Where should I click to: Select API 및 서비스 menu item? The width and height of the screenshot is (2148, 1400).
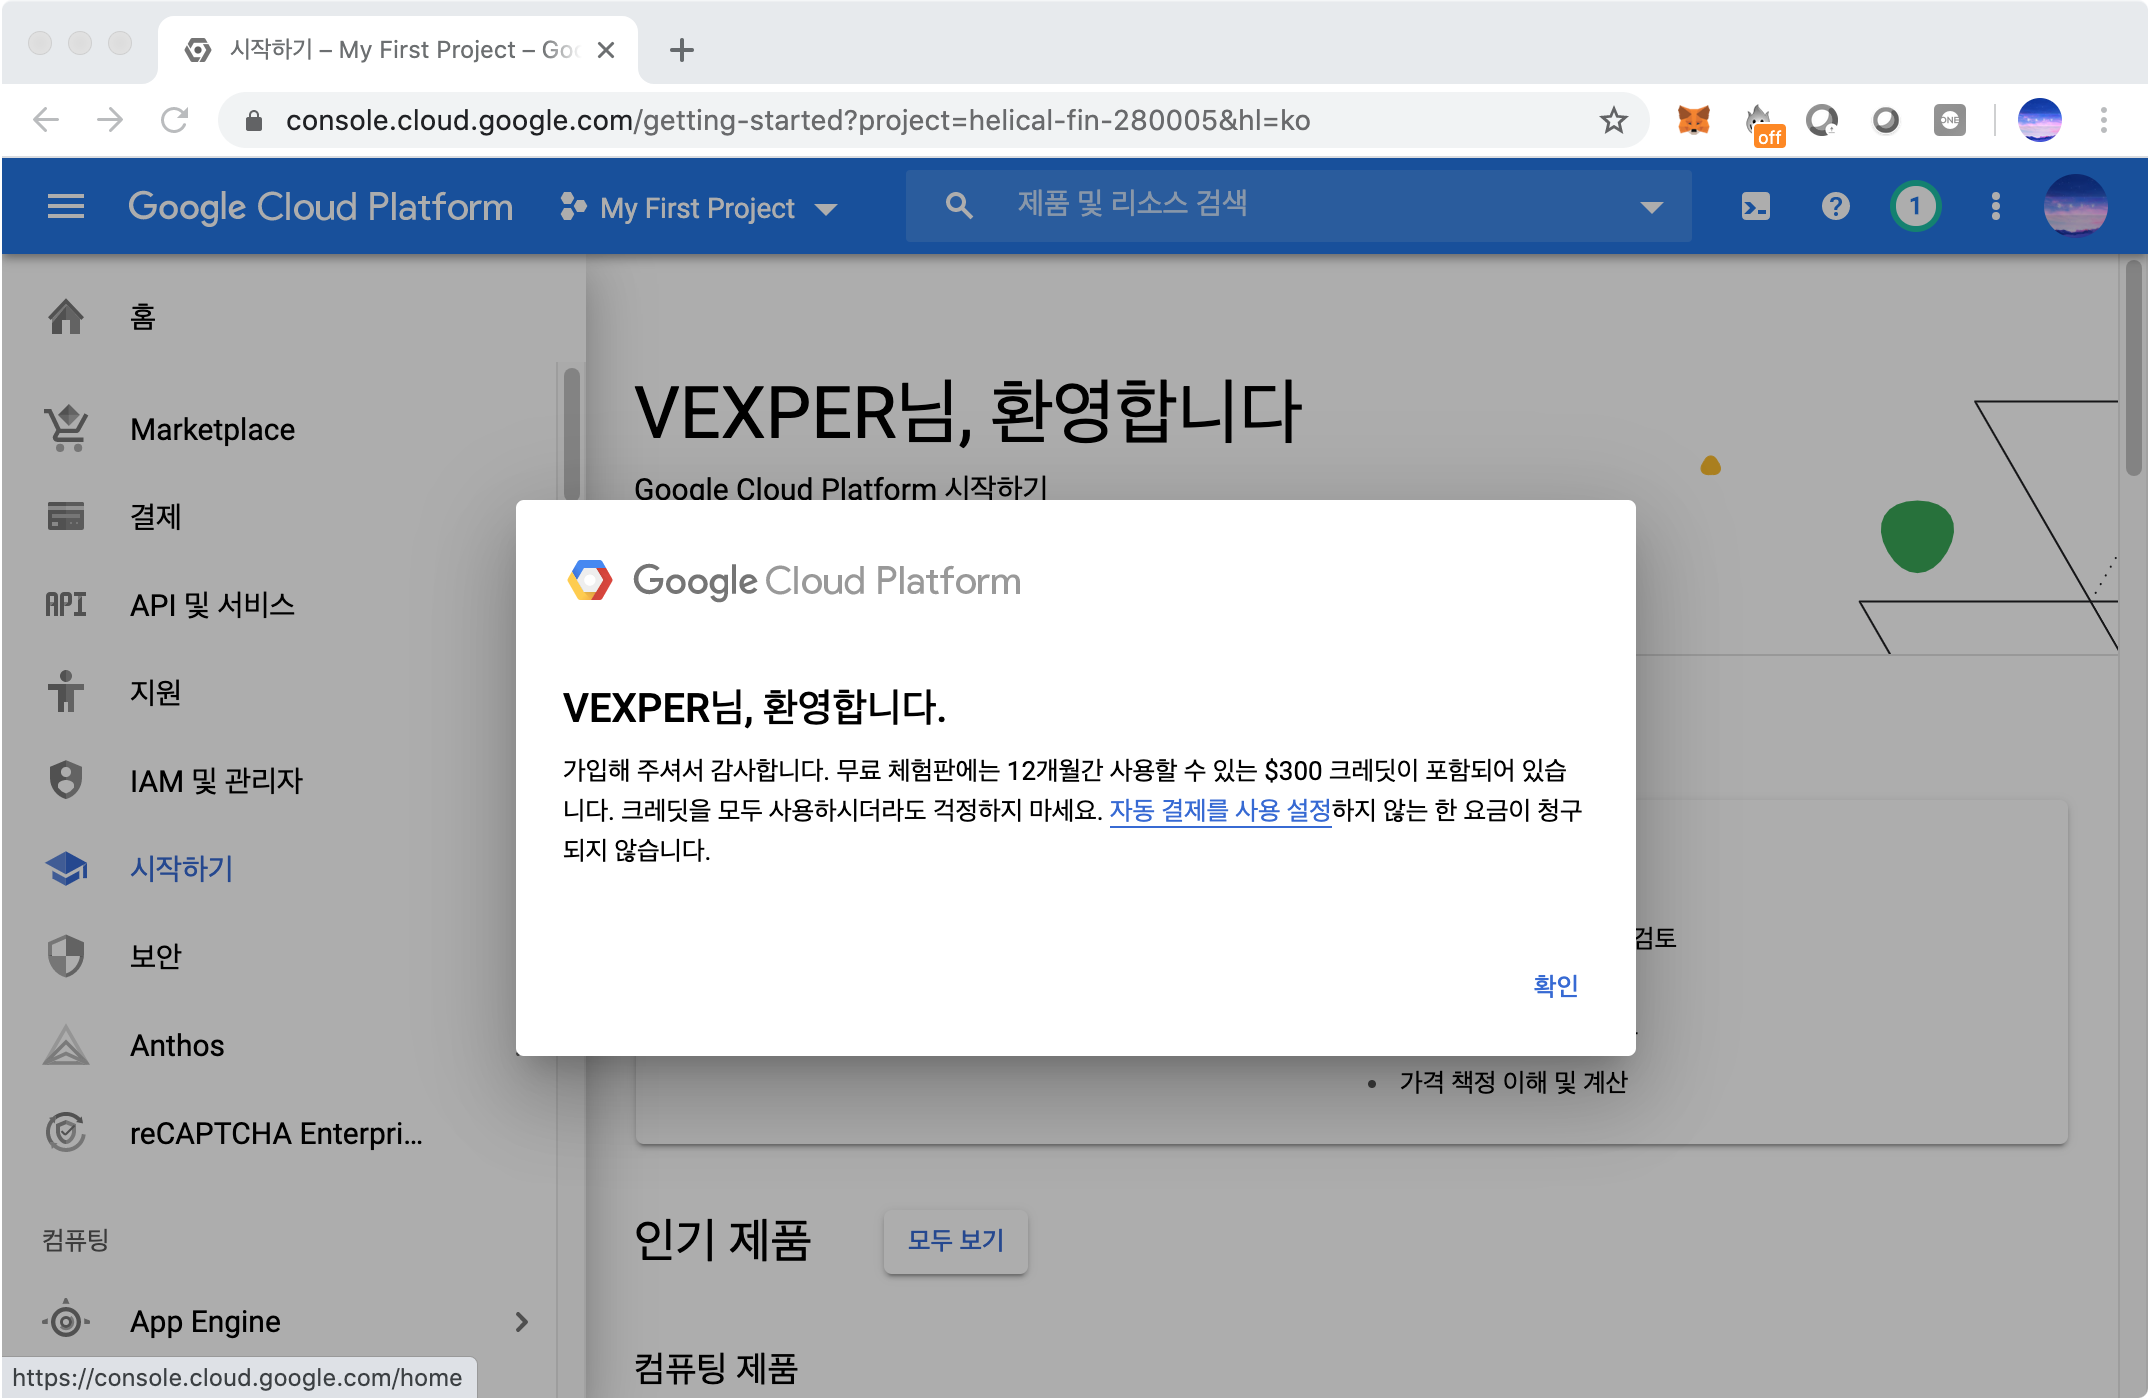tap(212, 604)
